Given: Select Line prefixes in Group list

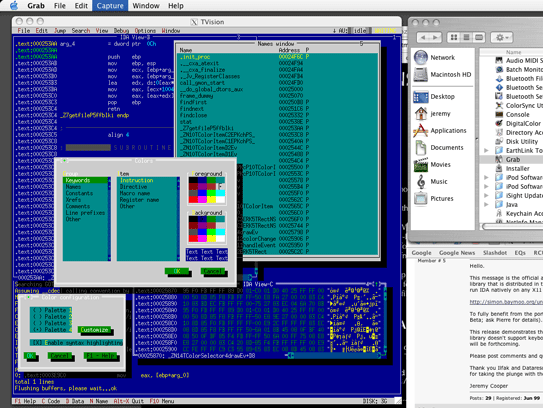Looking at the screenshot, I should point(86,213).
